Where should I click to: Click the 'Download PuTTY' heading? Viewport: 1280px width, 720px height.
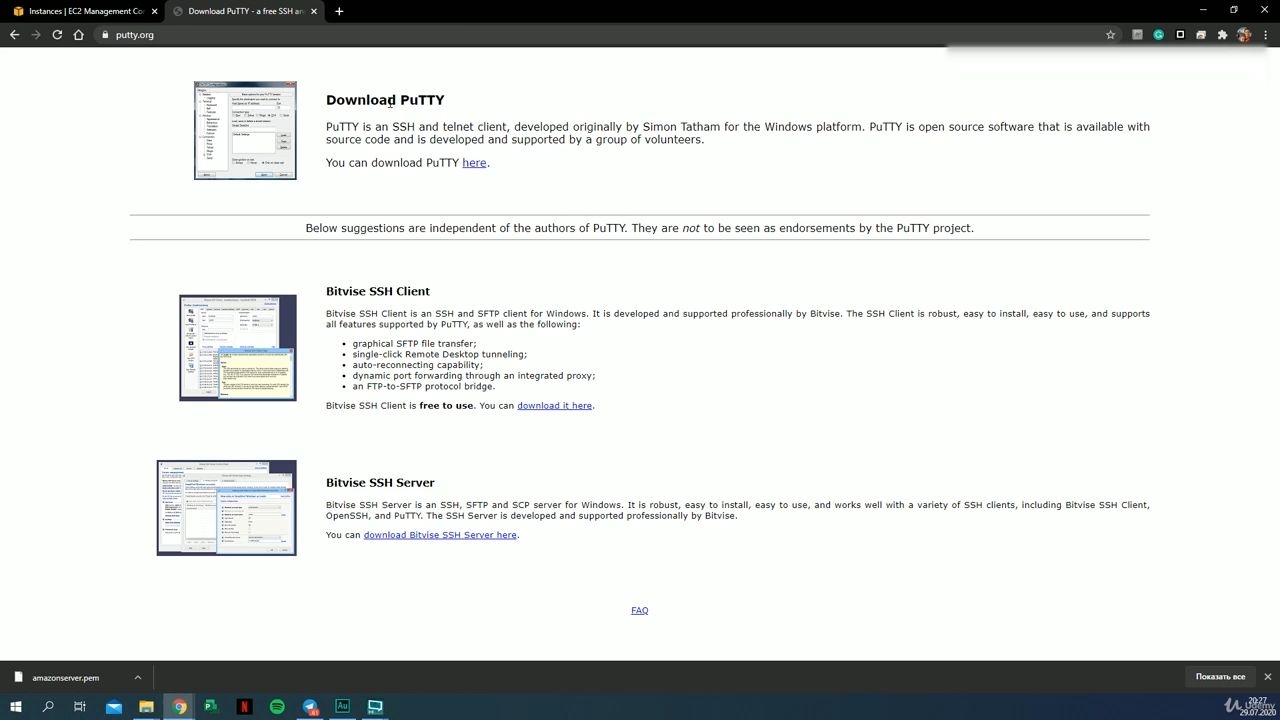click(385, 100)
